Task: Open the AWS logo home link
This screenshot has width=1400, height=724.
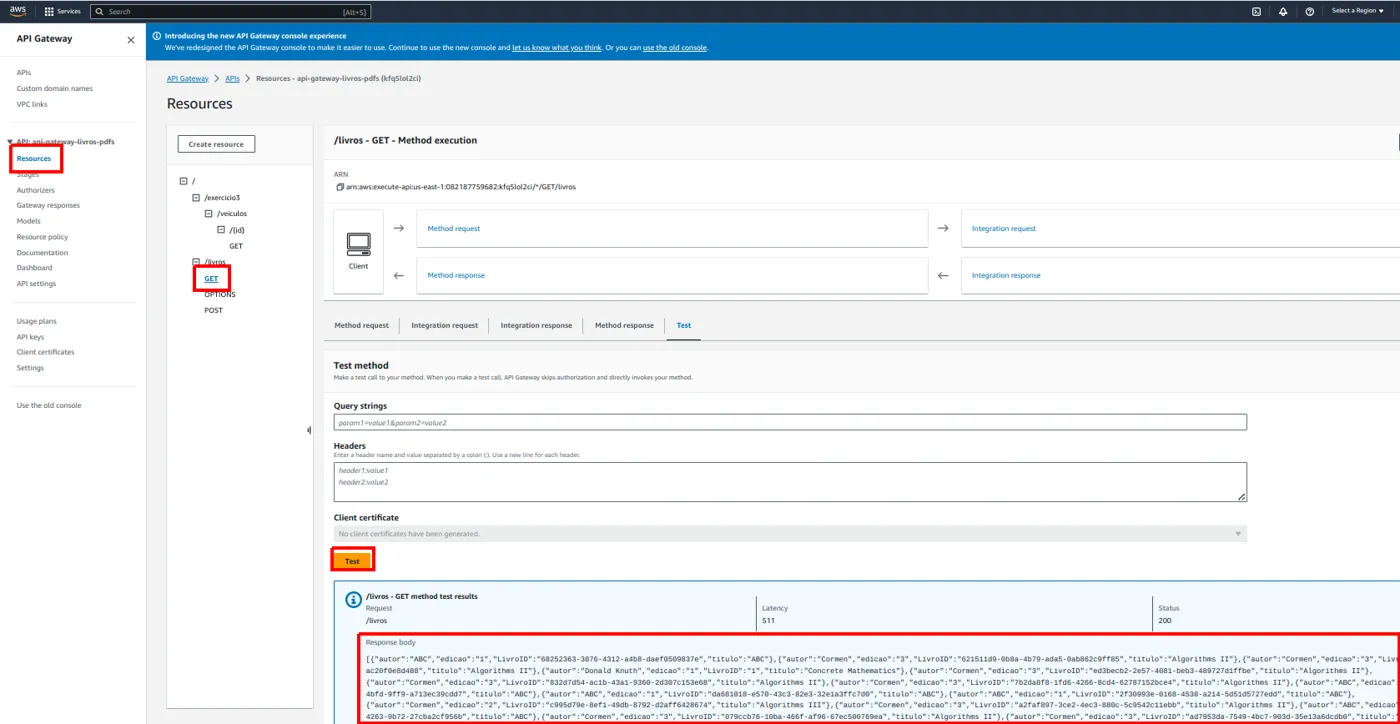Action: click(x=18, y=11)
